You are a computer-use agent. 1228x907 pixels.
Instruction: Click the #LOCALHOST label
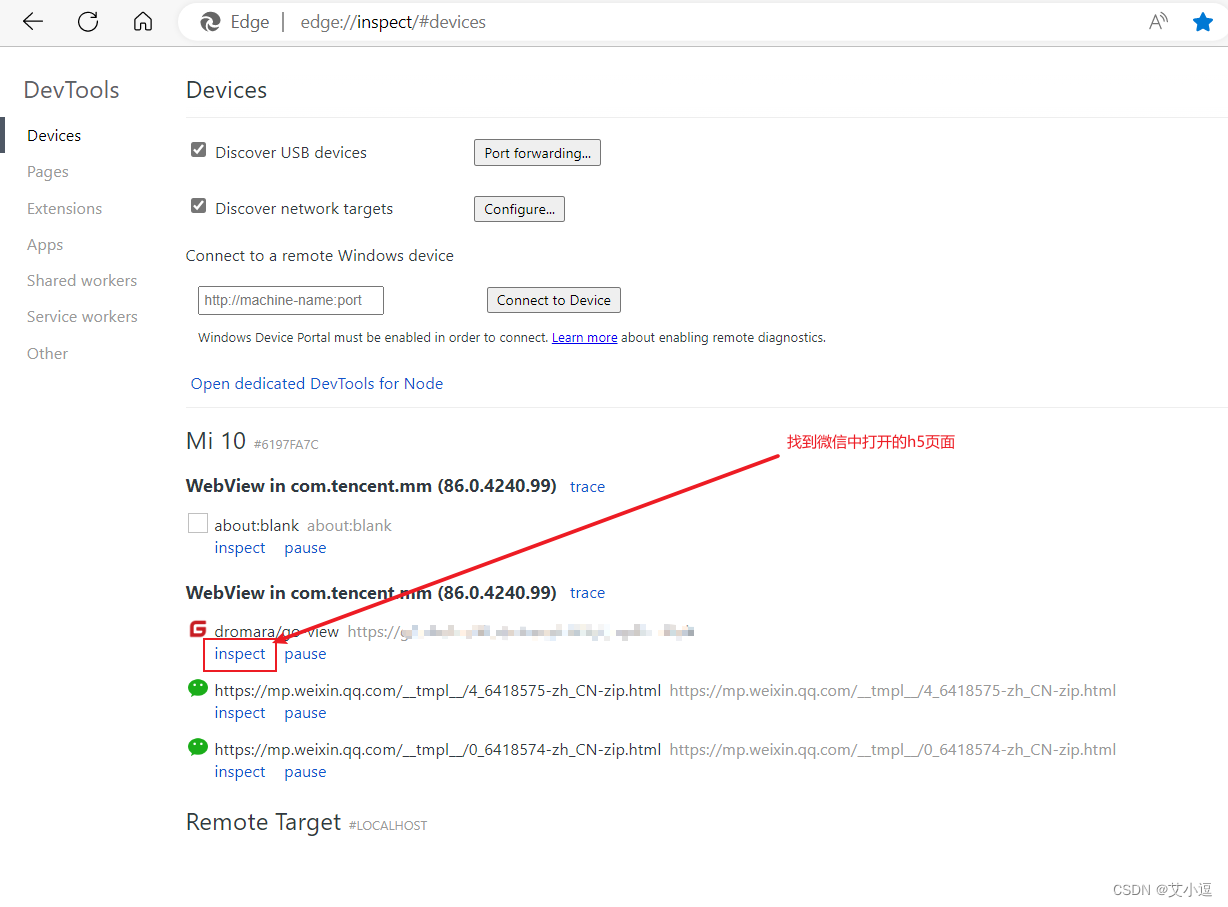[388, 826]
